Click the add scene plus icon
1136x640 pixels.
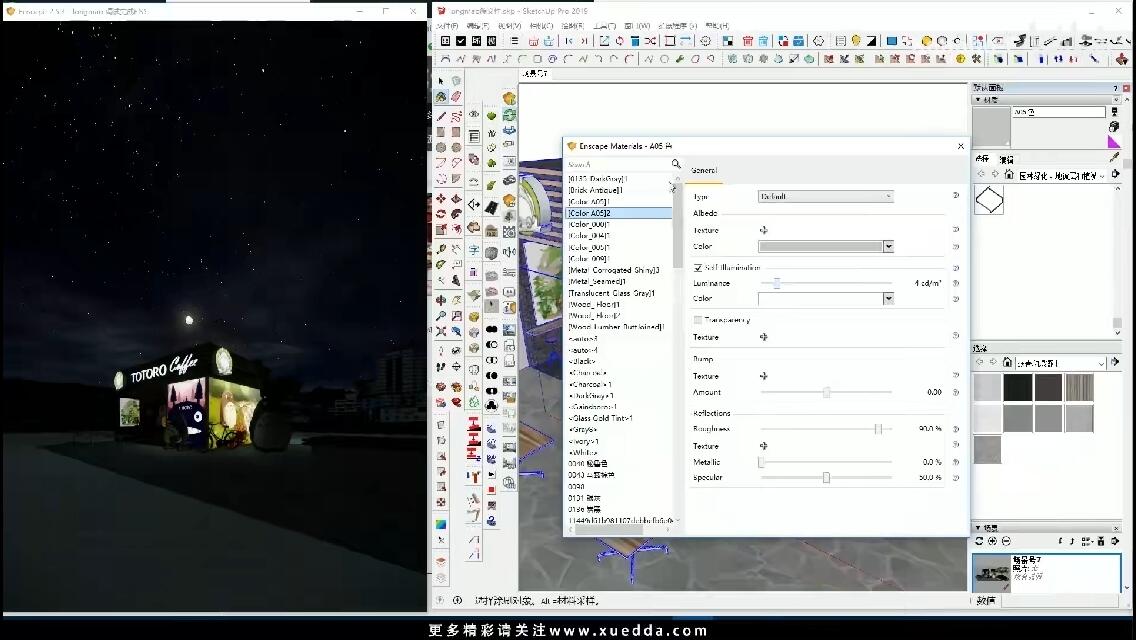[993, 541]
